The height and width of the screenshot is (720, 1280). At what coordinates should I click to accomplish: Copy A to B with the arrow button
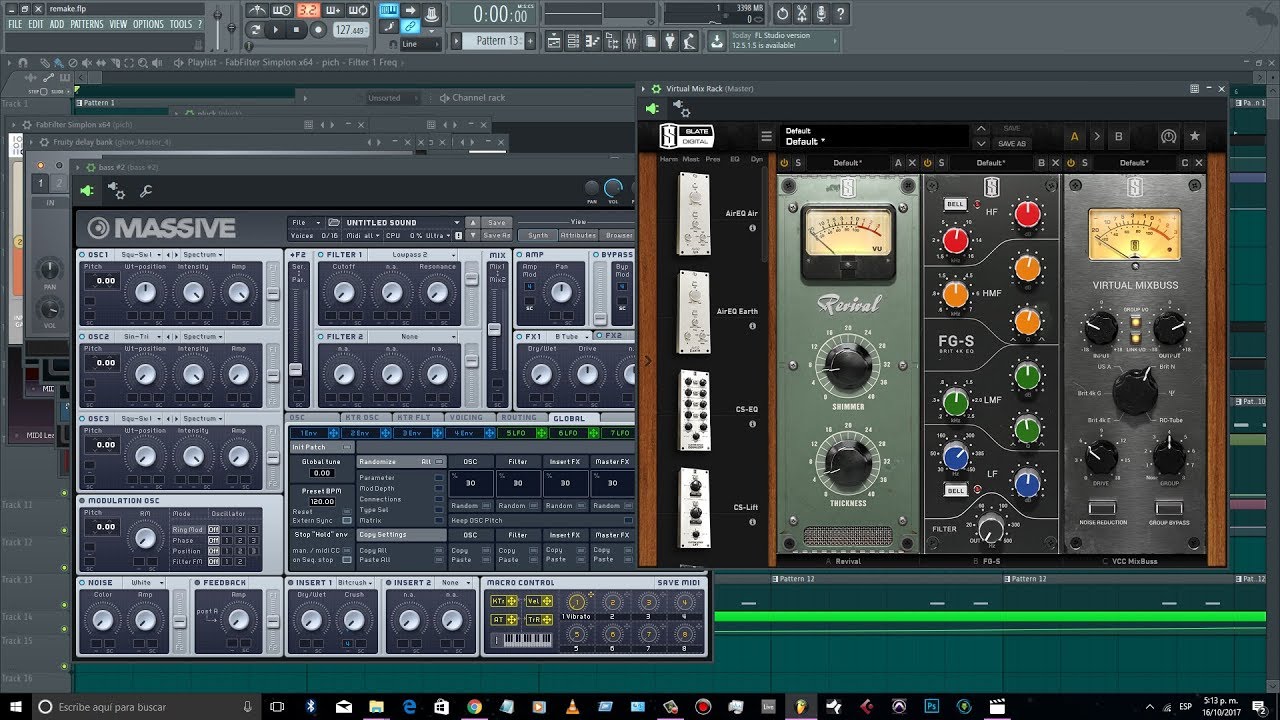click(x=1097, y=137)
